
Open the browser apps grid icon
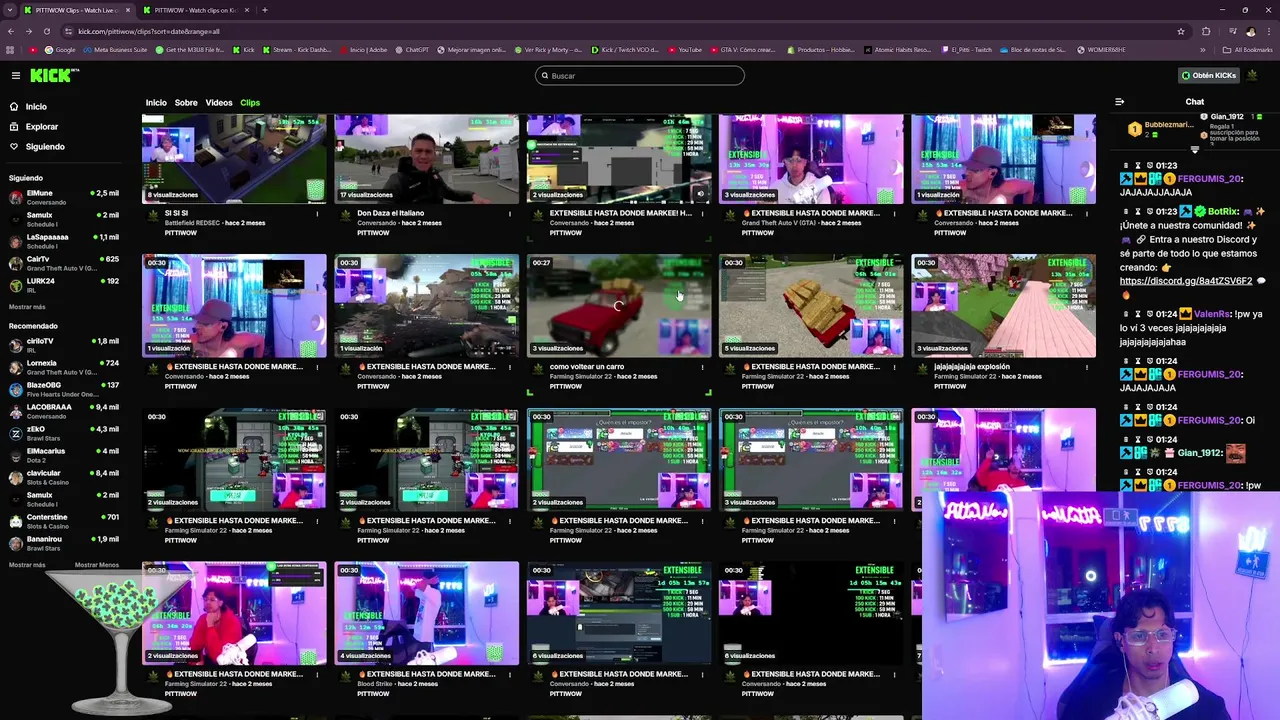[10, 49]
